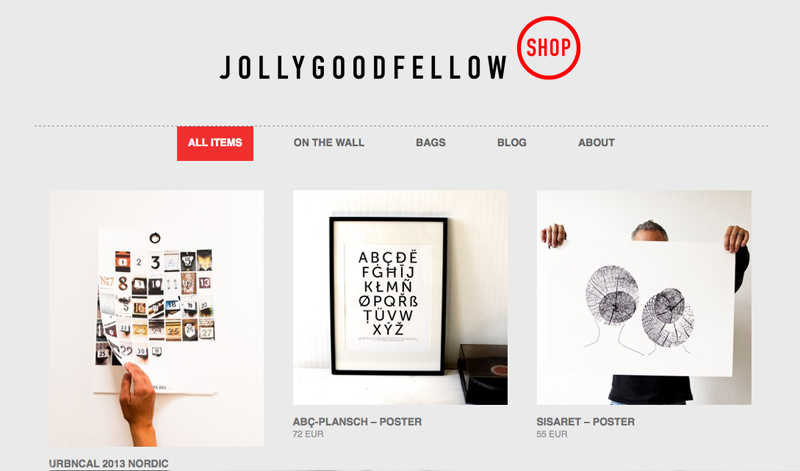Click the JOLLYGOODFELLOW wordmark logo
This screenshot has width=800, height=471.
(x=363, y=67)
